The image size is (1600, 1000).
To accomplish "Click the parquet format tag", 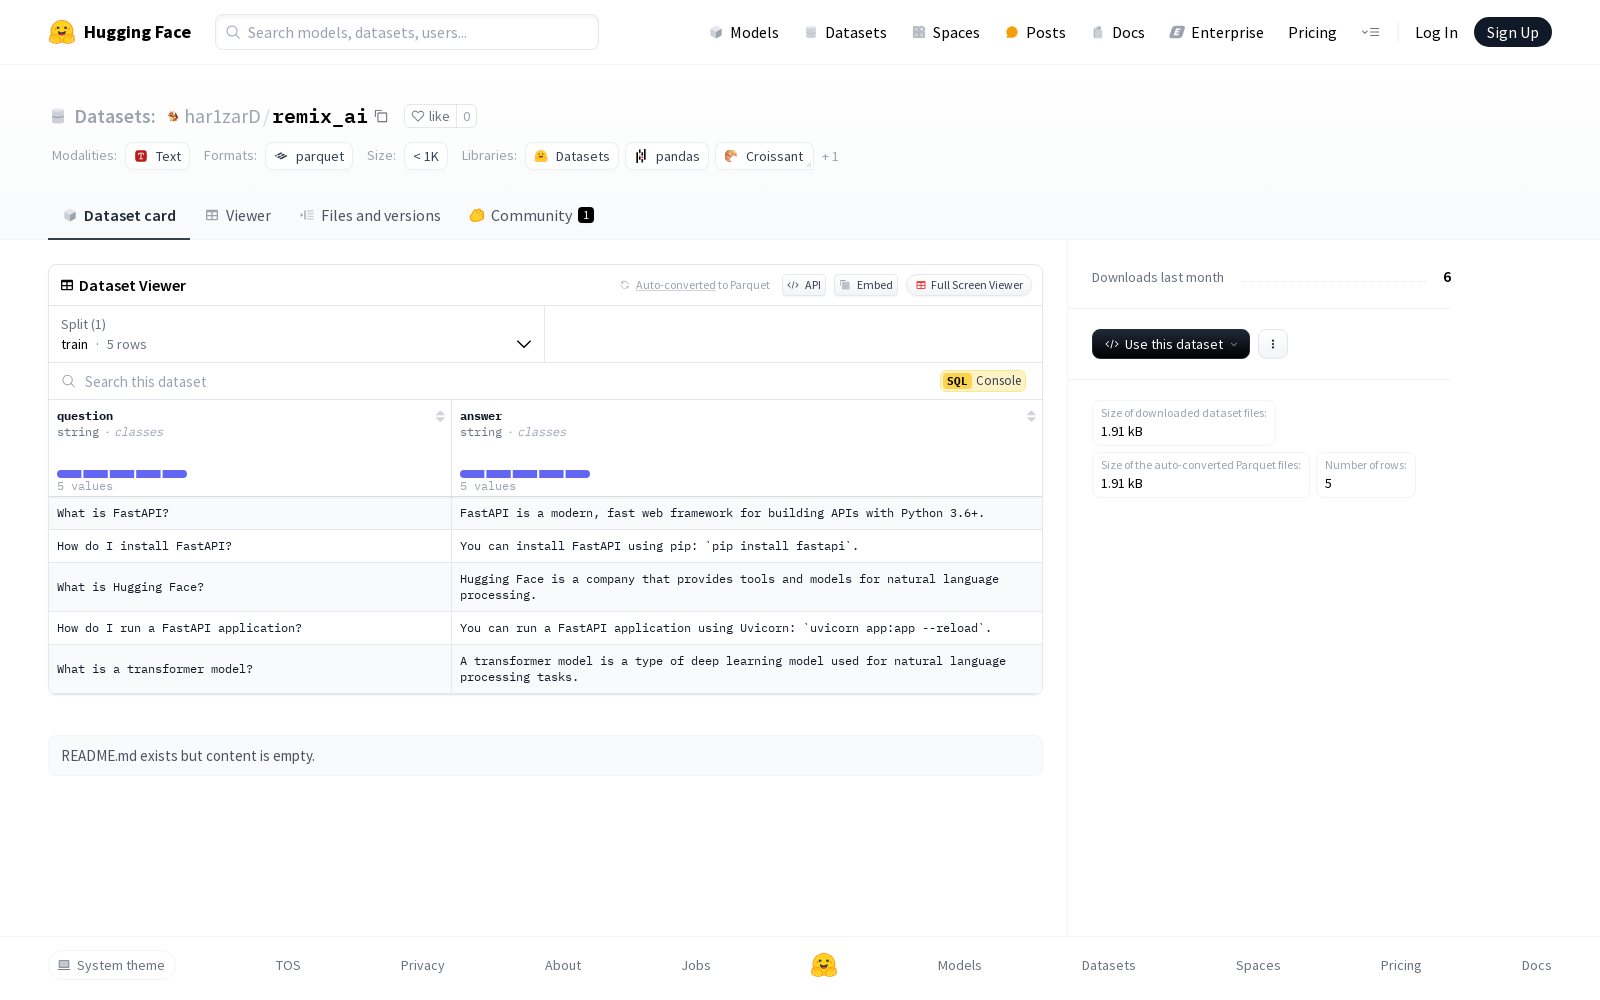I will [x=309, y=156].
